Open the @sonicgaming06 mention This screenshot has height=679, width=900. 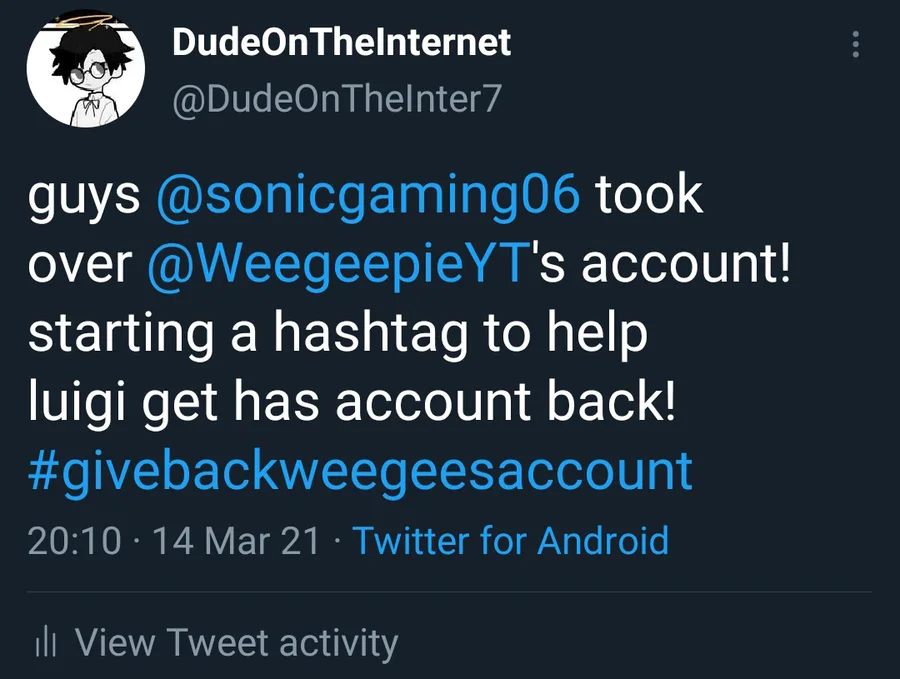368,194
